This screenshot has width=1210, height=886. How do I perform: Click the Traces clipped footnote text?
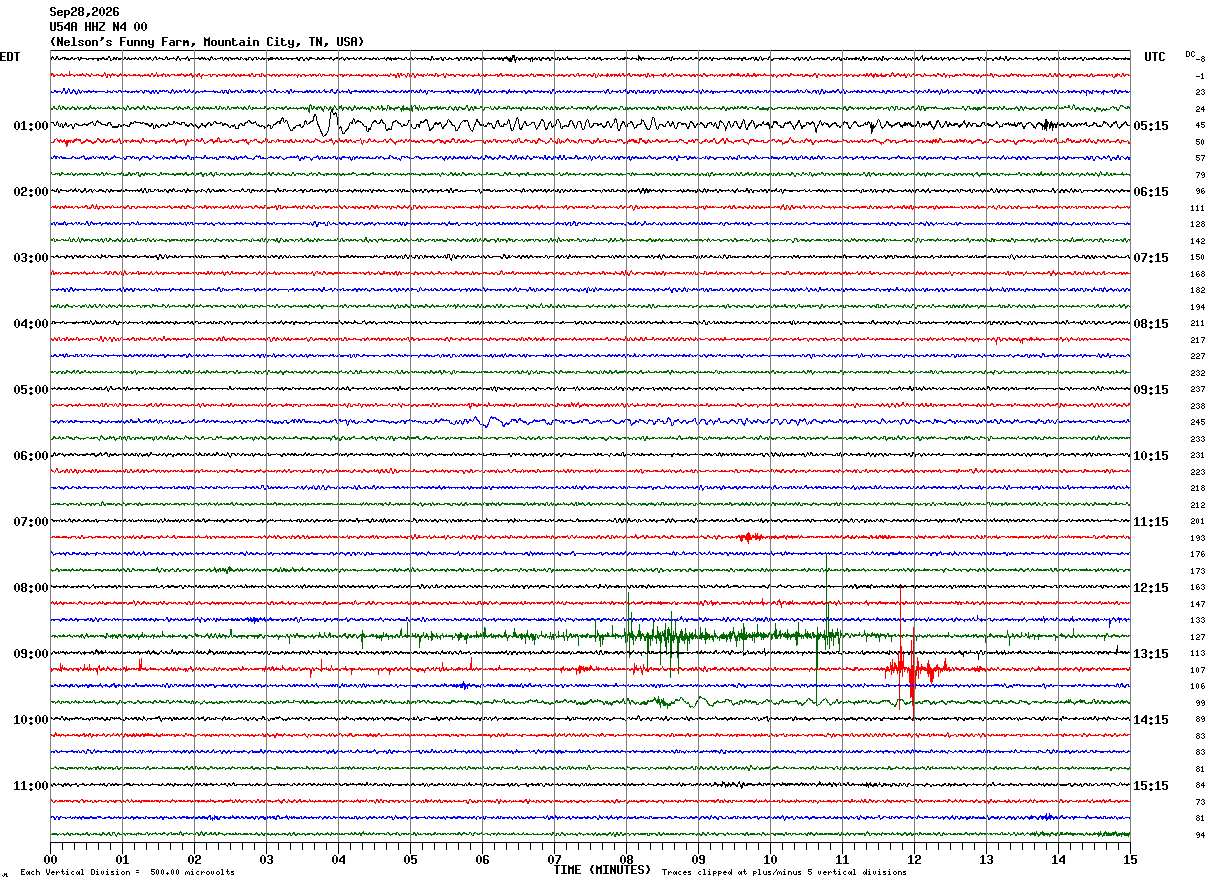[784, 873]
